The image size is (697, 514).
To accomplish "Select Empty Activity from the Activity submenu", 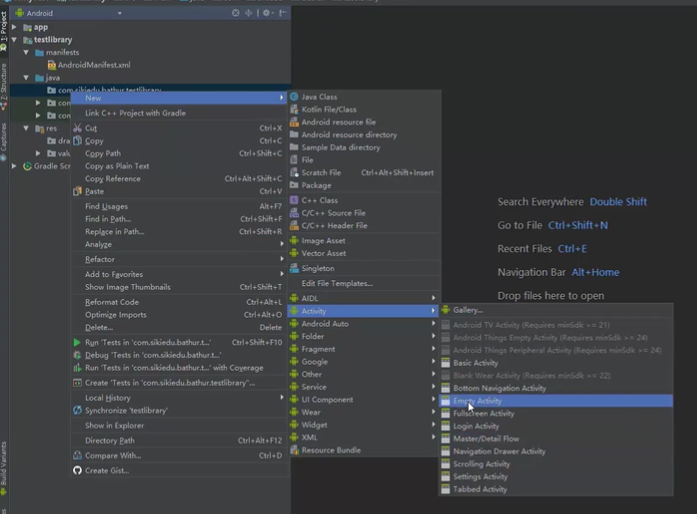I will (x=556, y=401).
